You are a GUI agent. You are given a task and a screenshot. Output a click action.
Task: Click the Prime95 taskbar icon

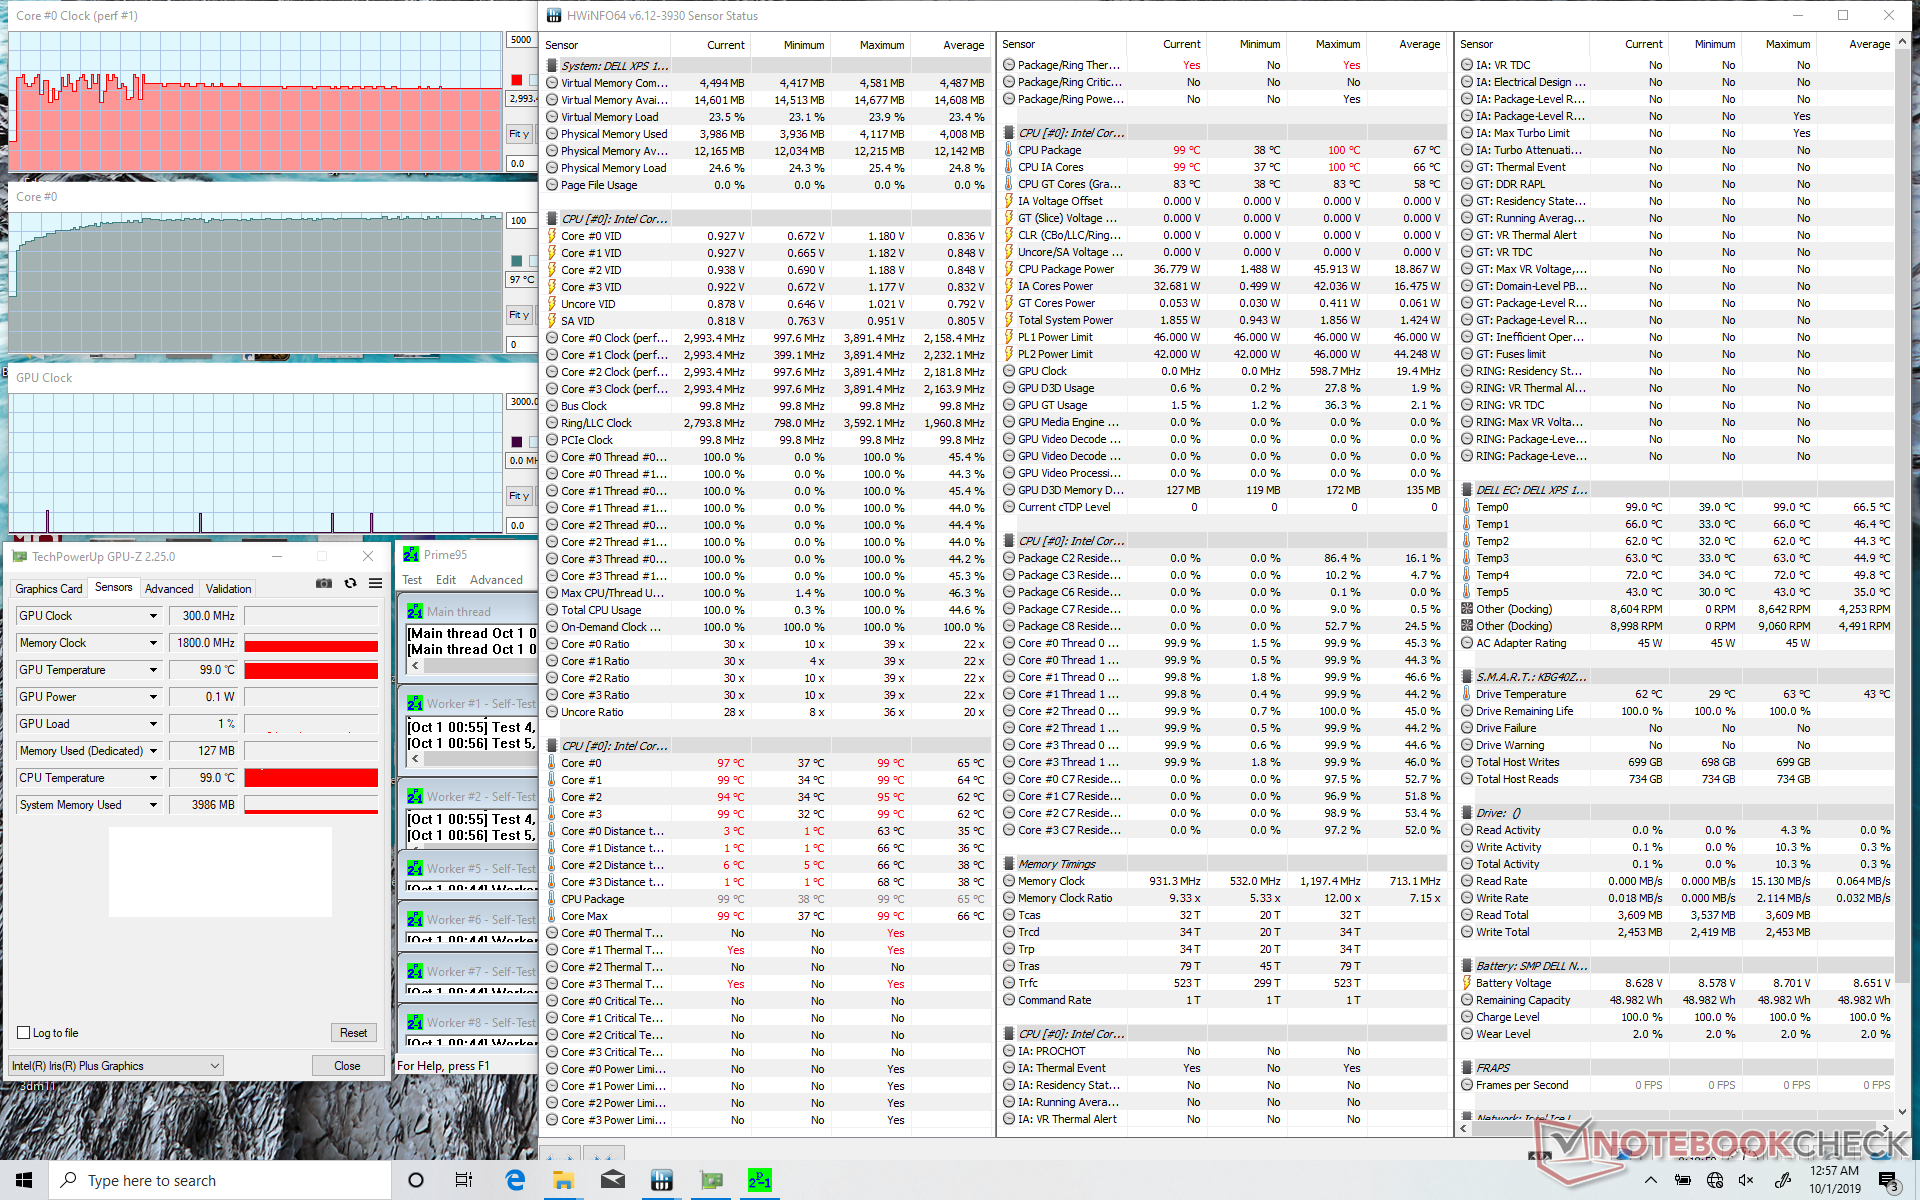pos(759,1180)
